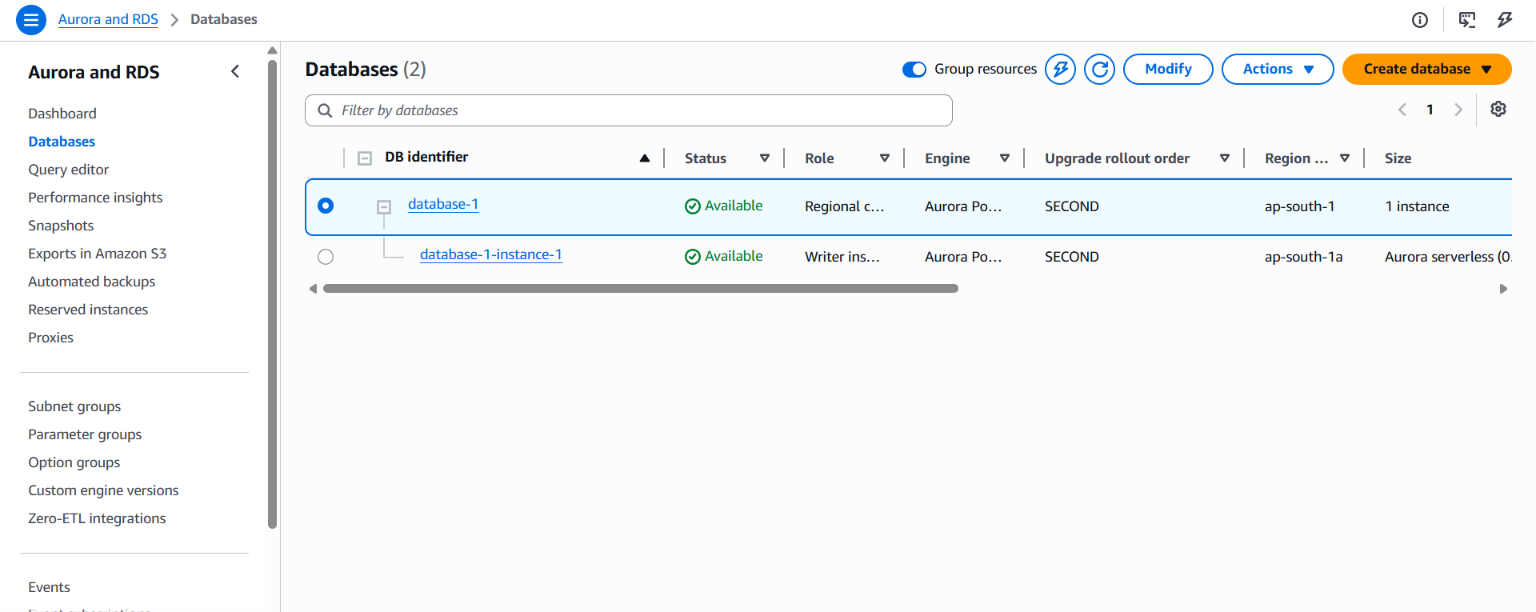Screen dimensions: 1536x612
Task: Open Snapshots in the sidebar
Action: [61, 226]
